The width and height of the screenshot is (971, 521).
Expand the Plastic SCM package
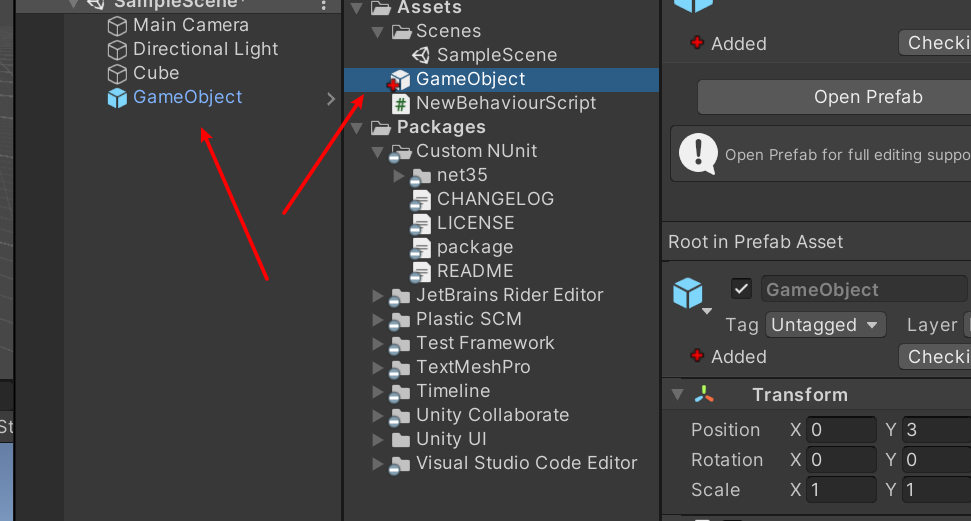coord(378,320)
